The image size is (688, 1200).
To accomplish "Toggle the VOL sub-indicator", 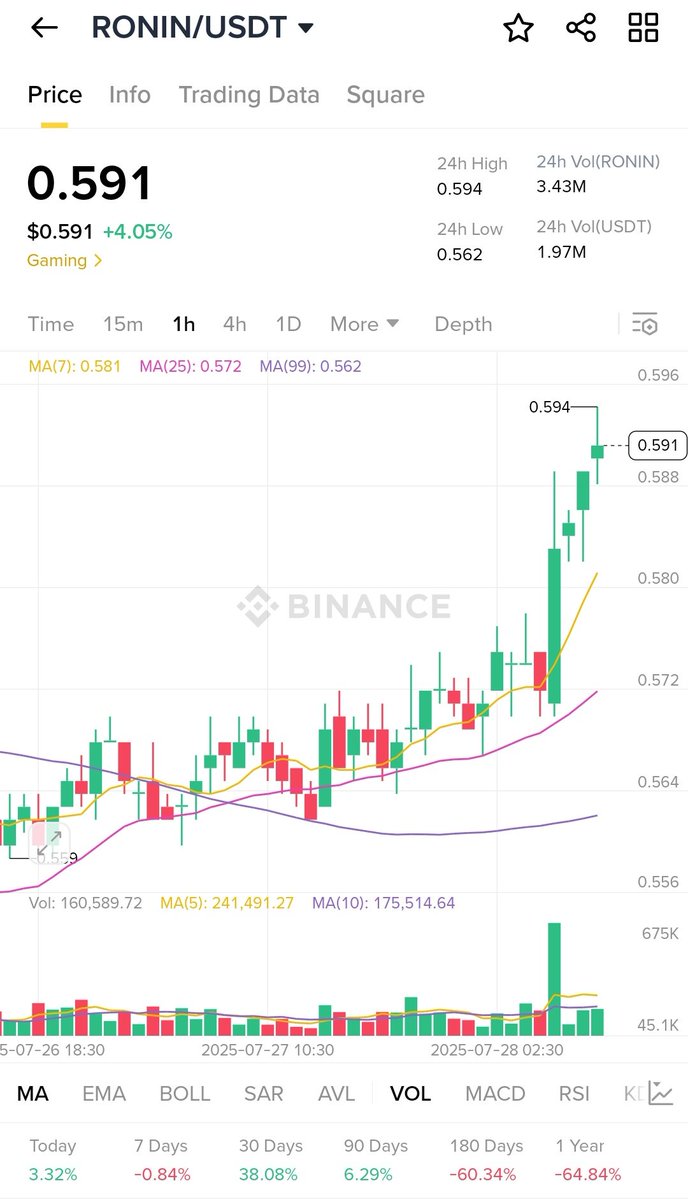I will (x=410, y=1093).
